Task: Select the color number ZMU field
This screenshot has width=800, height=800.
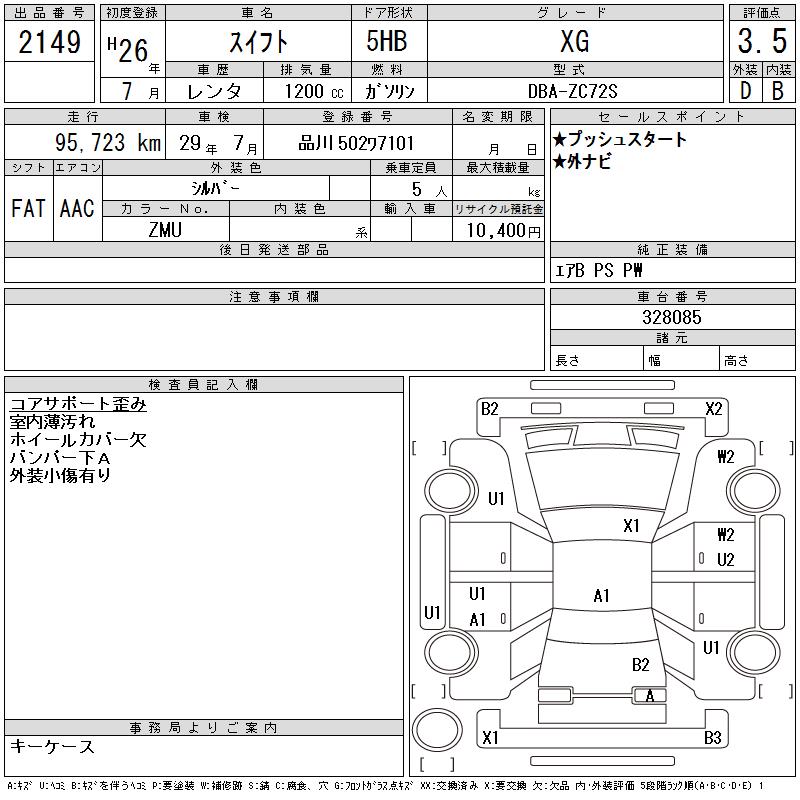Action: [x=165, y=230]
